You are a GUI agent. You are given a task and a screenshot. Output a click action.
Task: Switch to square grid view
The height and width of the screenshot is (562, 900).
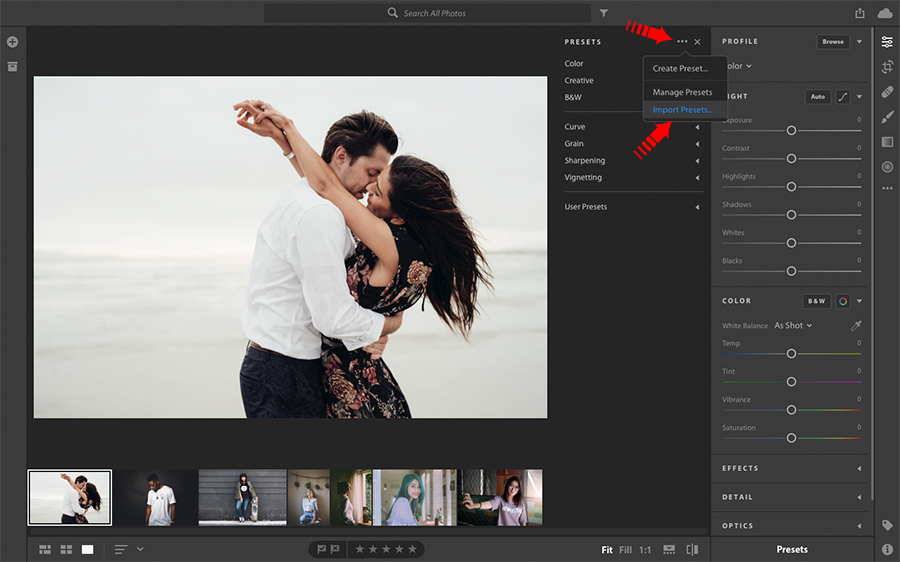point(66,549)
